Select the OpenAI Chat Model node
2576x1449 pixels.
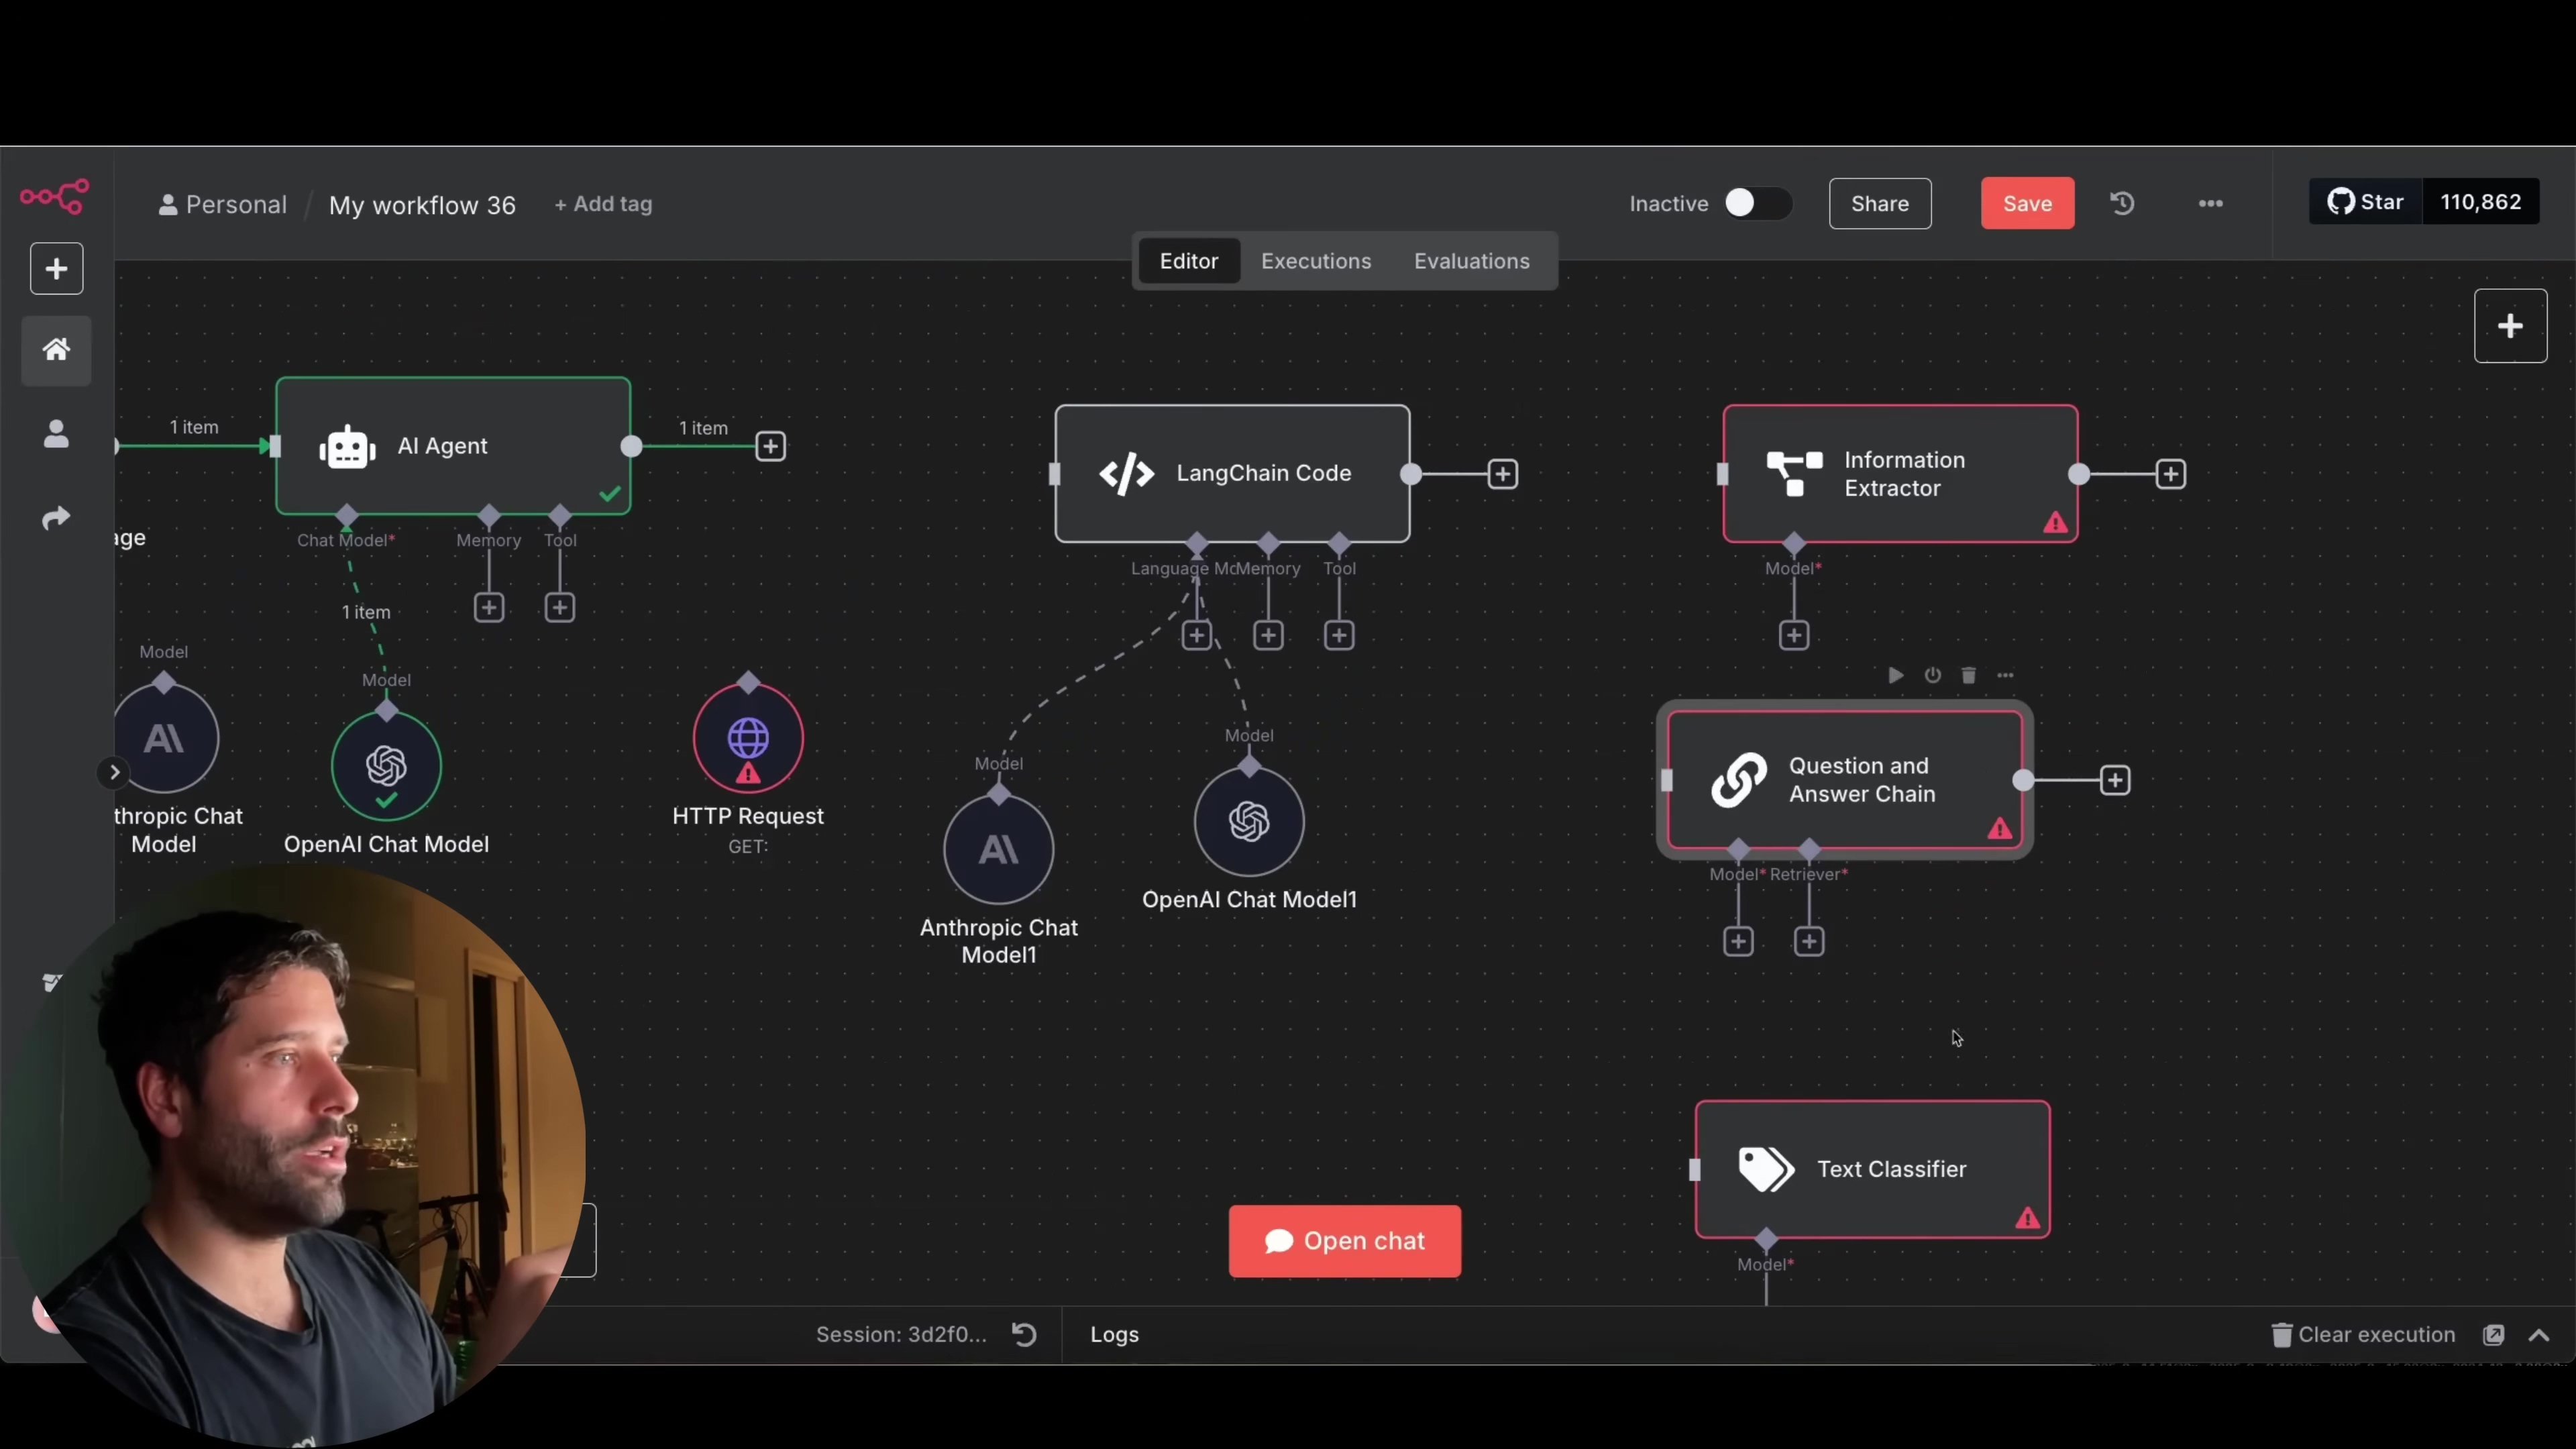(x=386, y=767)
